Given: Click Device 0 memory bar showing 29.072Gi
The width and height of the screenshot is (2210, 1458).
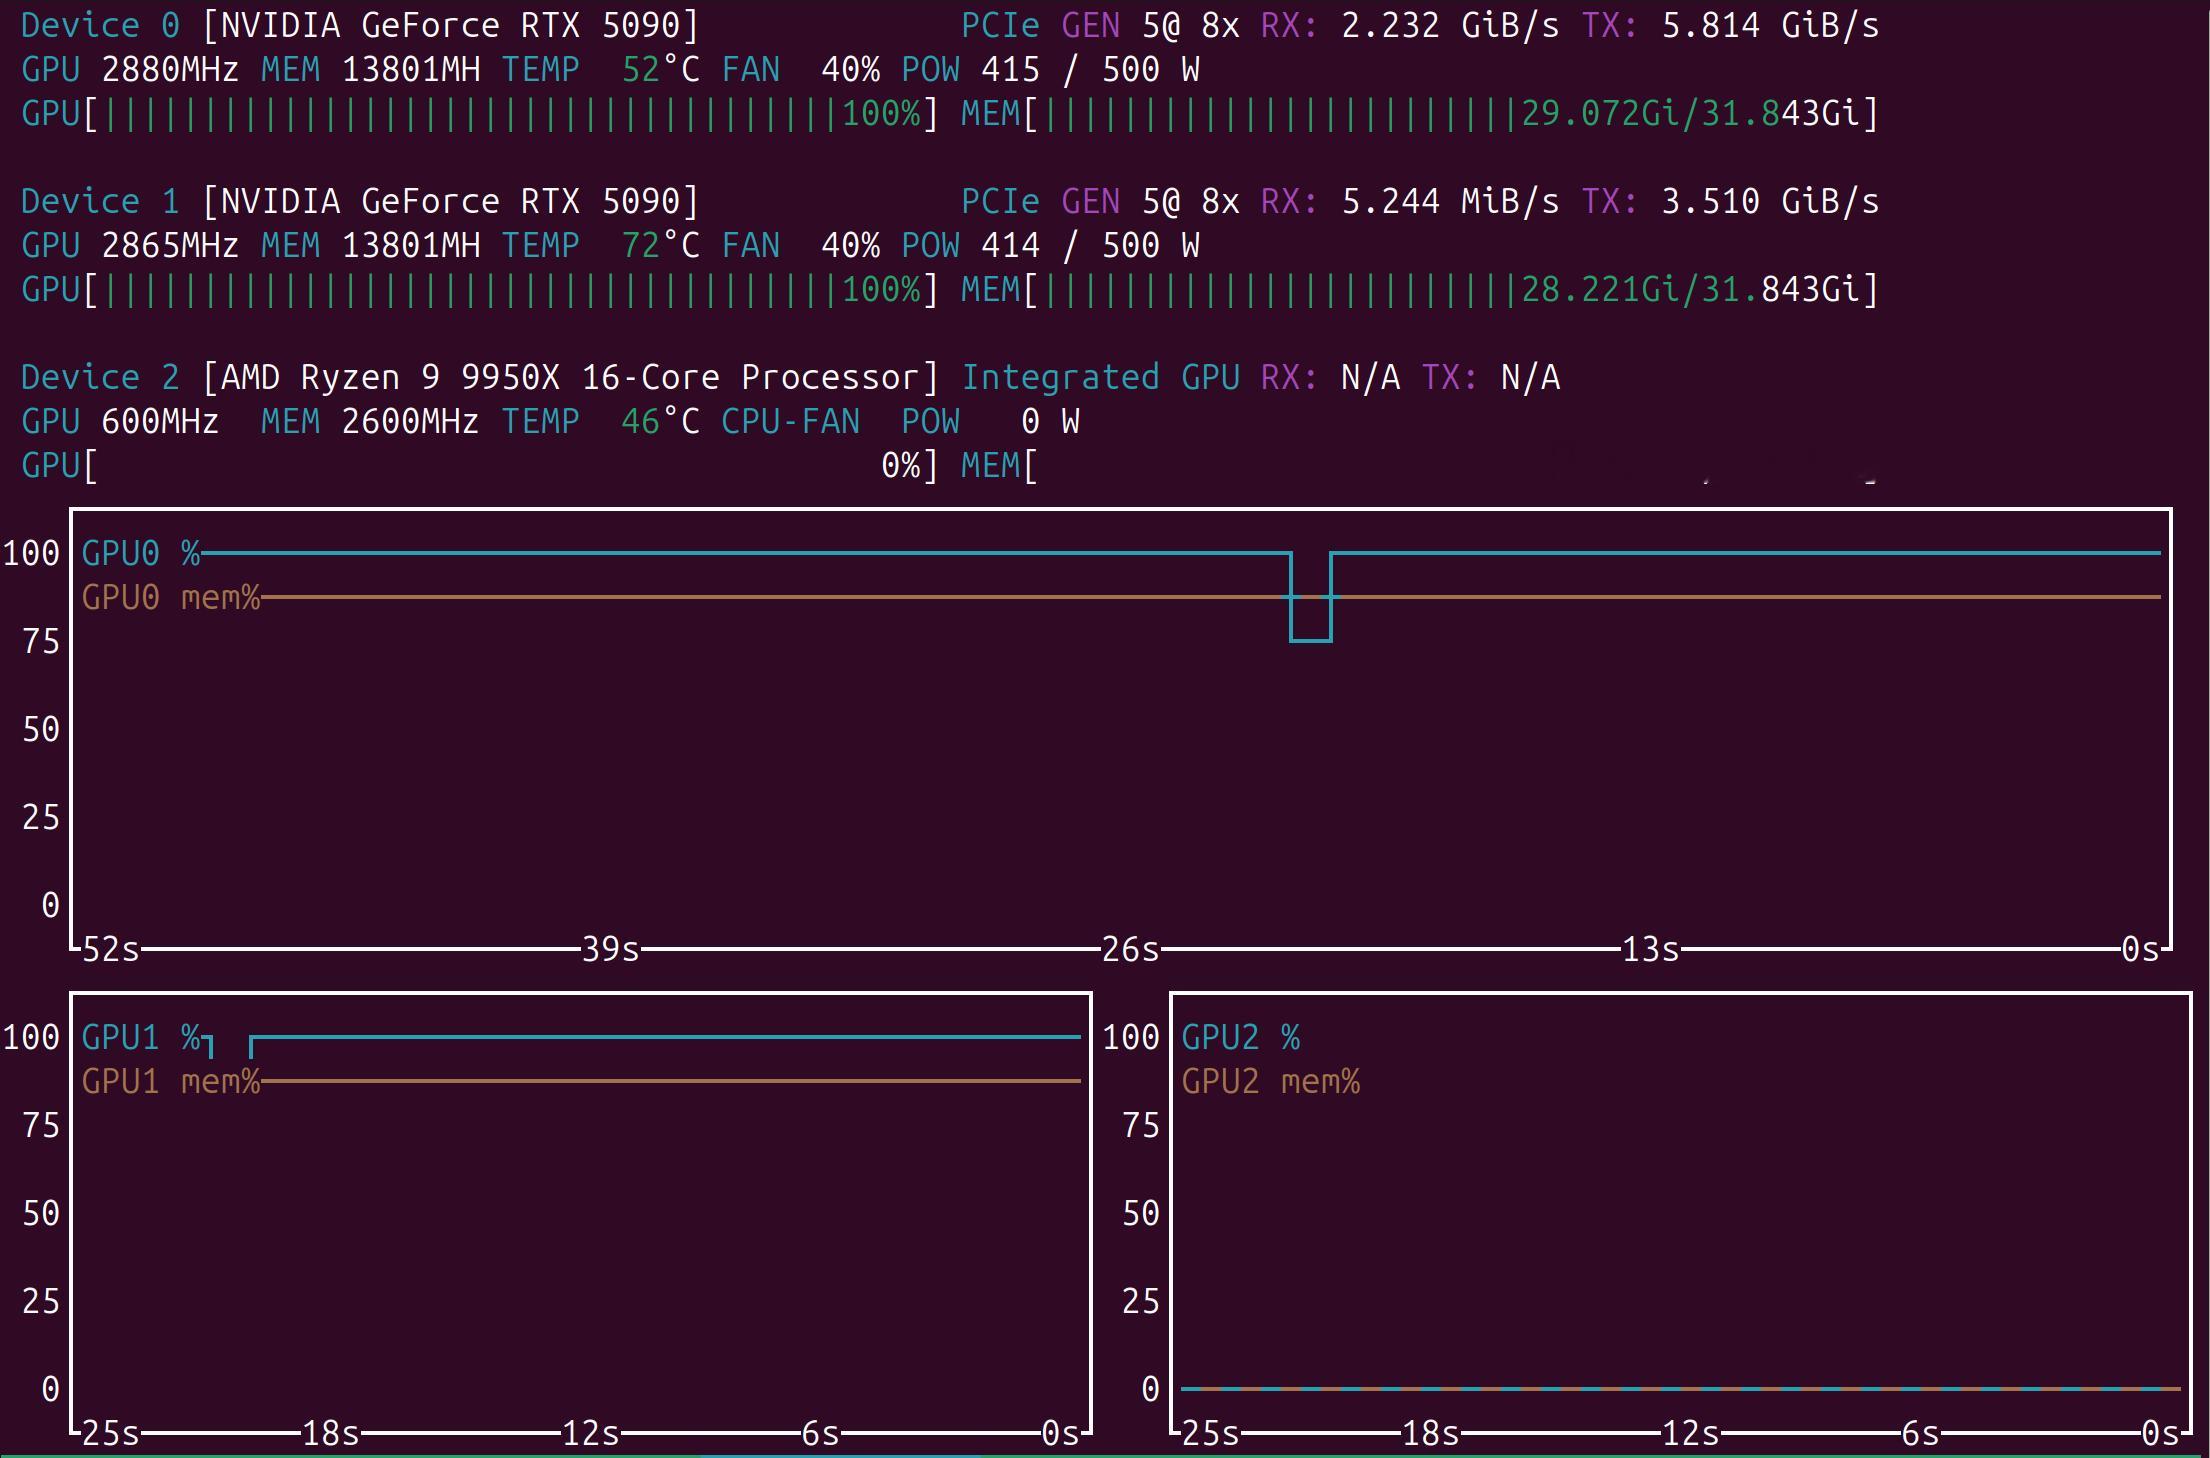Looking at the screenshot, I should click(1420, 114).
